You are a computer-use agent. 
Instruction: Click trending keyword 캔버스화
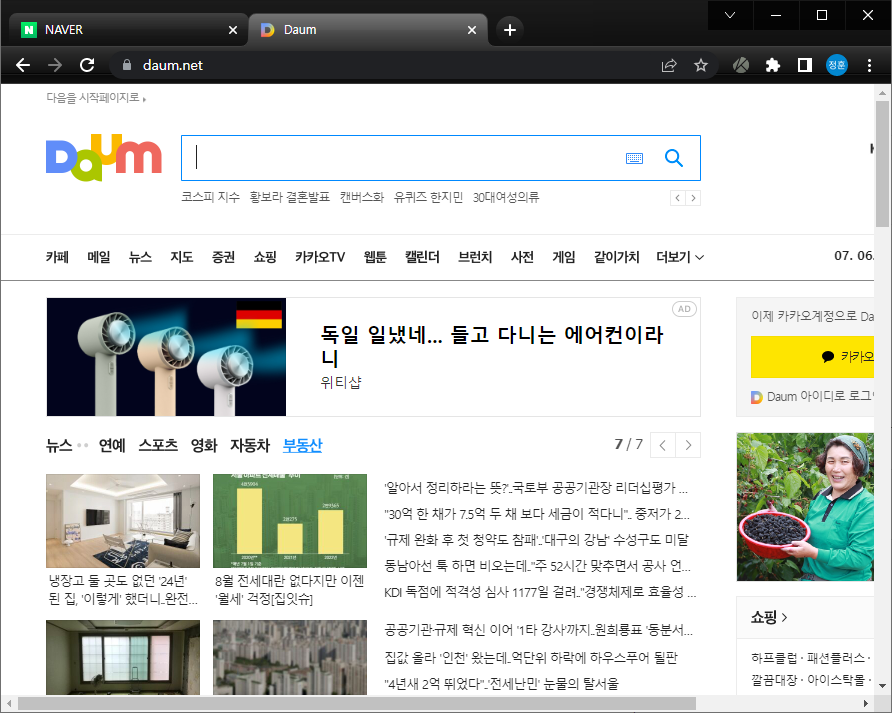(x=362, y=197)
